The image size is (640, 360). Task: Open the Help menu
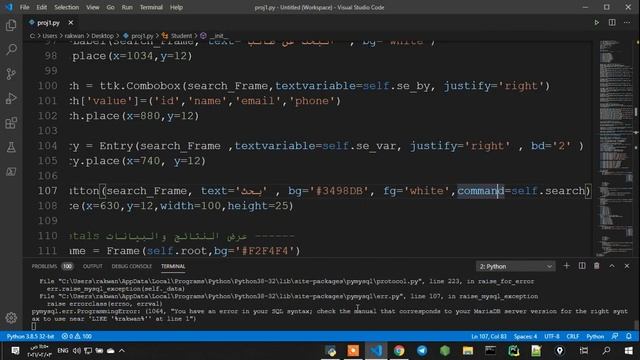coord(176,7)
